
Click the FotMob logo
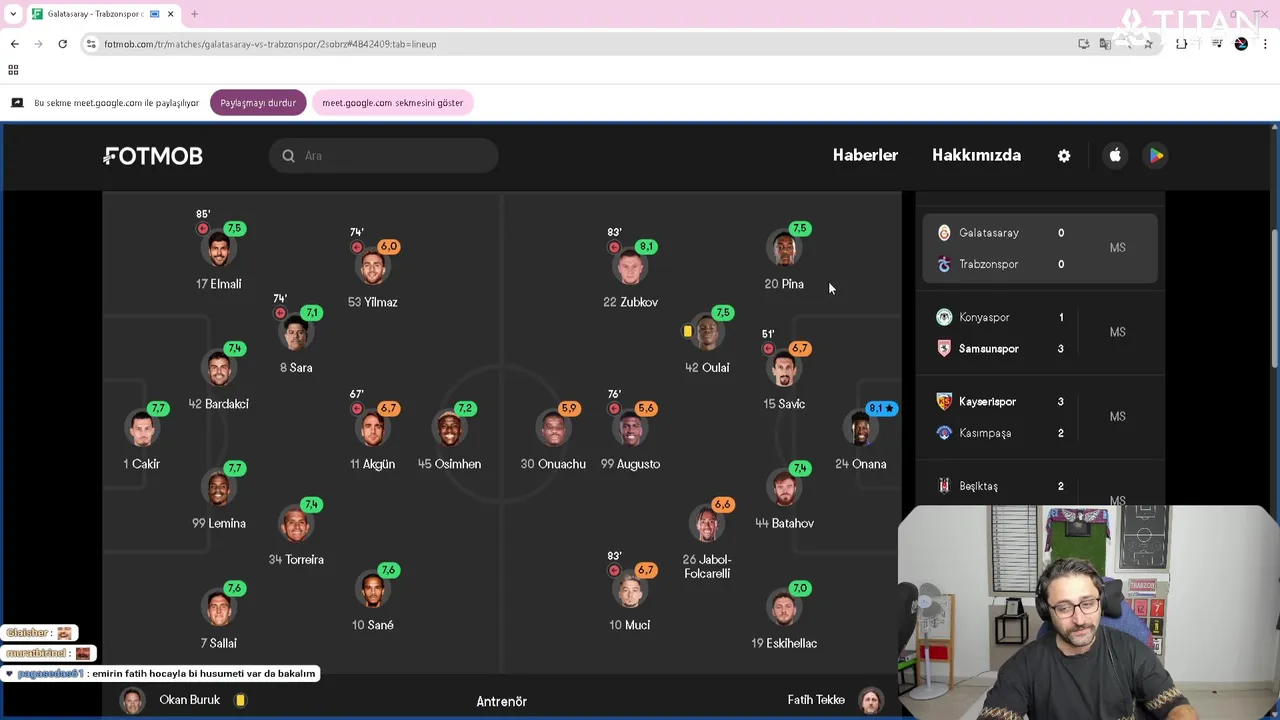pyautogui.click(x=153, y=156)
